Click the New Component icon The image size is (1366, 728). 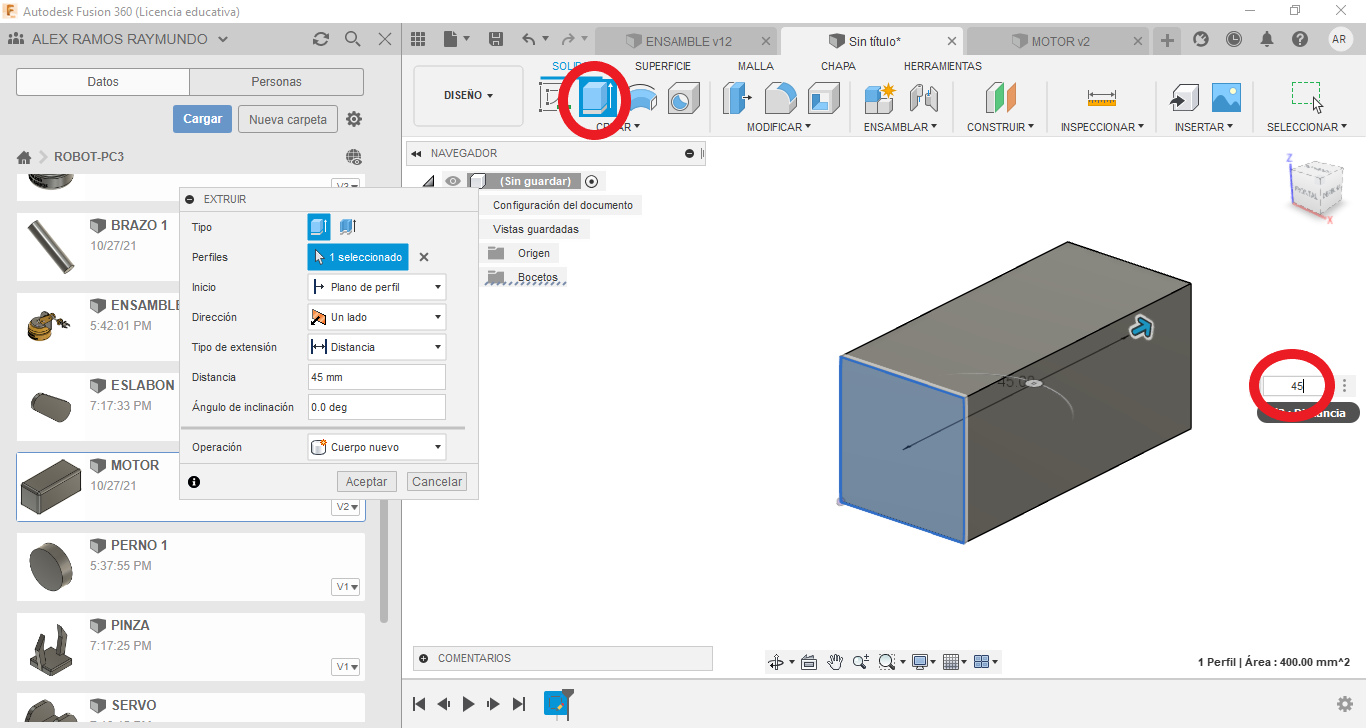tap(880, 98)
